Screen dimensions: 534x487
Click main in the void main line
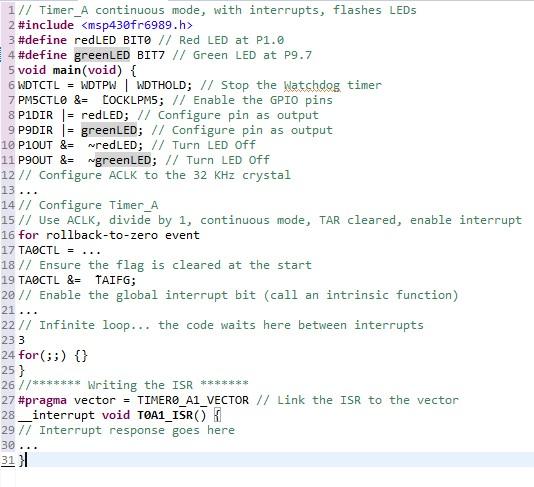[x=66, y=70]
